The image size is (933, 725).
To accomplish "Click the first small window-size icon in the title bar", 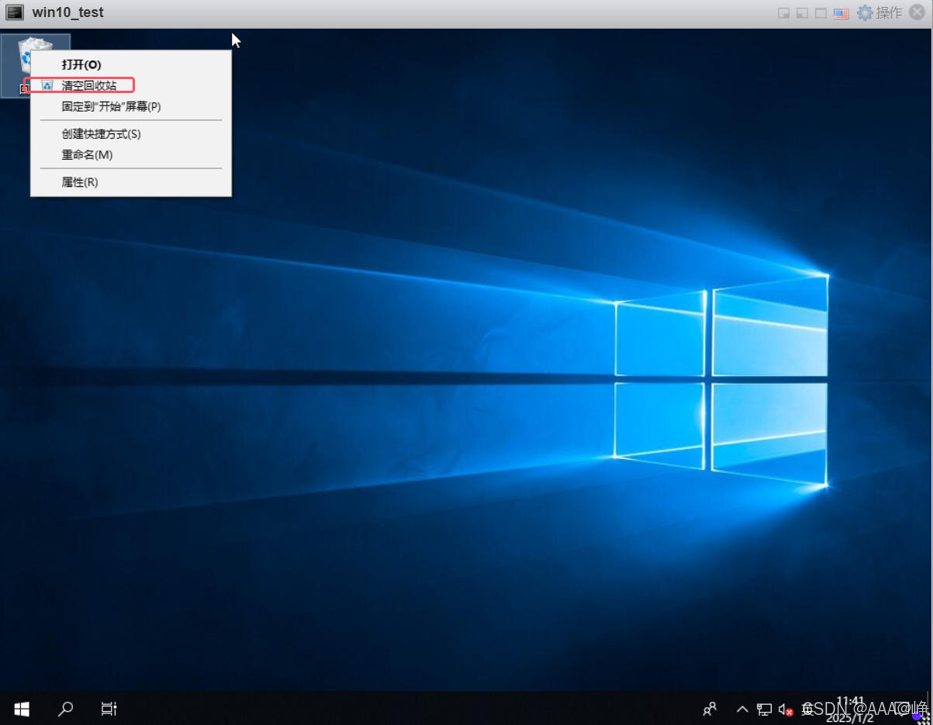I will [x=784, y=13].
